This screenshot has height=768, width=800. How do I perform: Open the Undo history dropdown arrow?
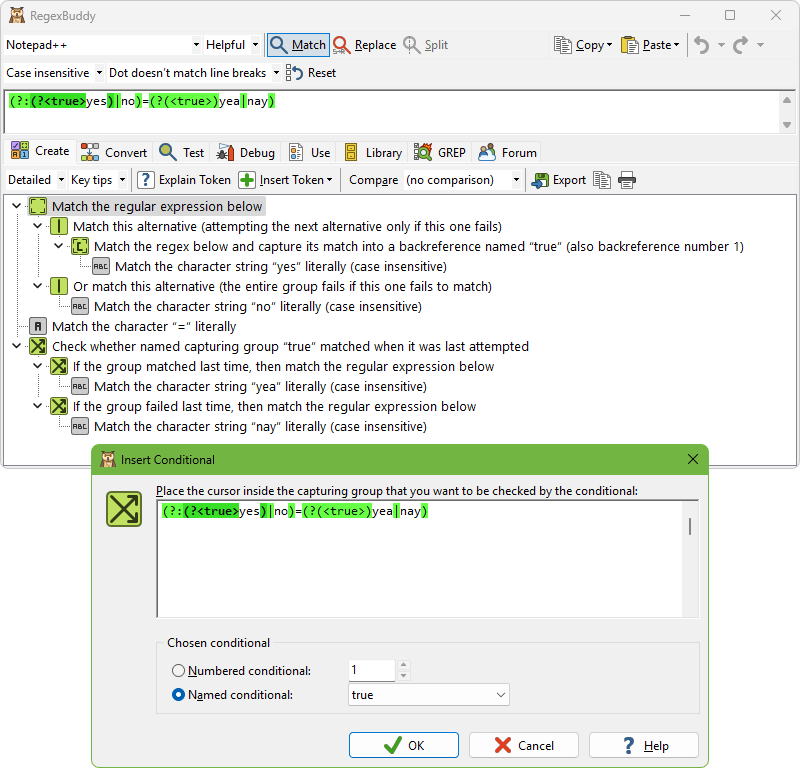[x=721, y=45]
